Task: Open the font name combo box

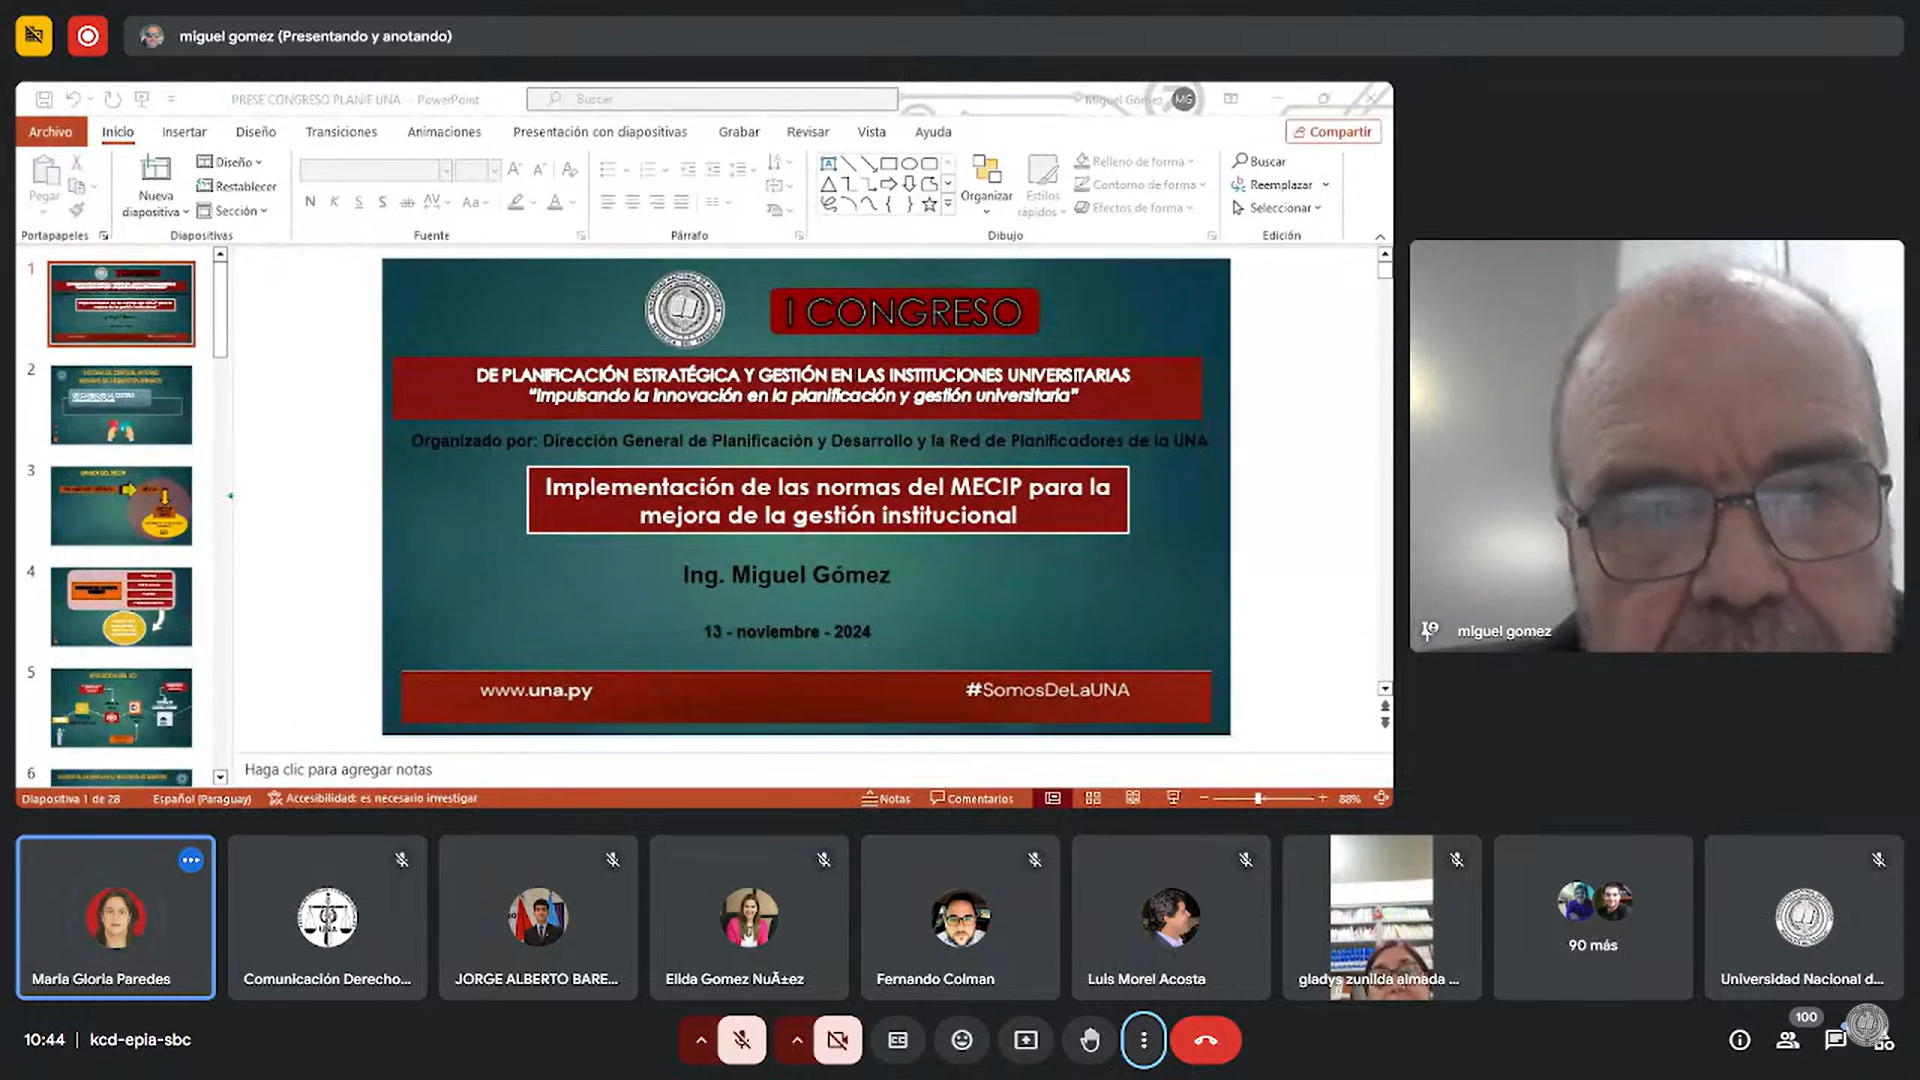Action: pos(376,170)
